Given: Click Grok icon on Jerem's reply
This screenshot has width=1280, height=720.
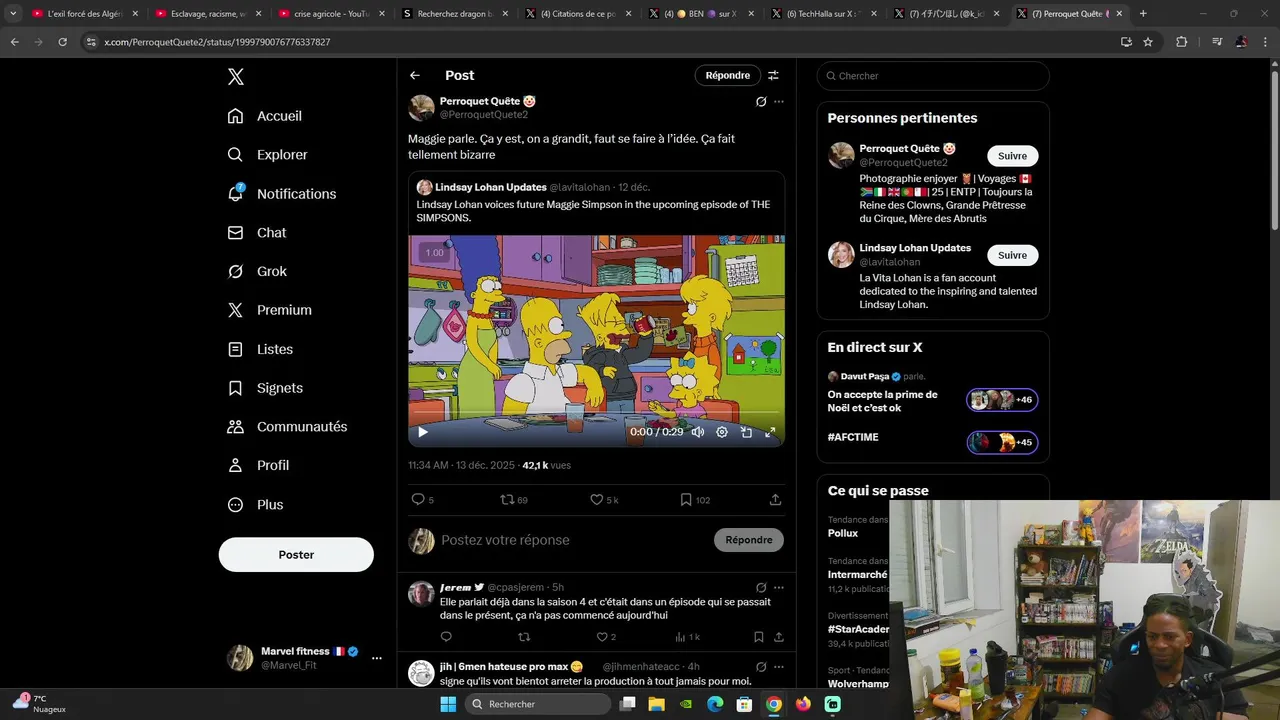Looking at the screenshot, I should tap(761, 588).
